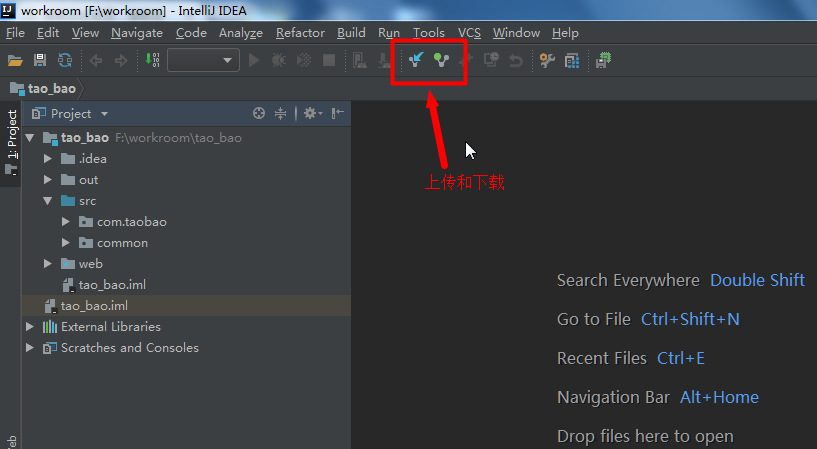Viewport: 817px width, 449px height.
Task: Open the run configuration combo box
Action: [x=203, y=60]
